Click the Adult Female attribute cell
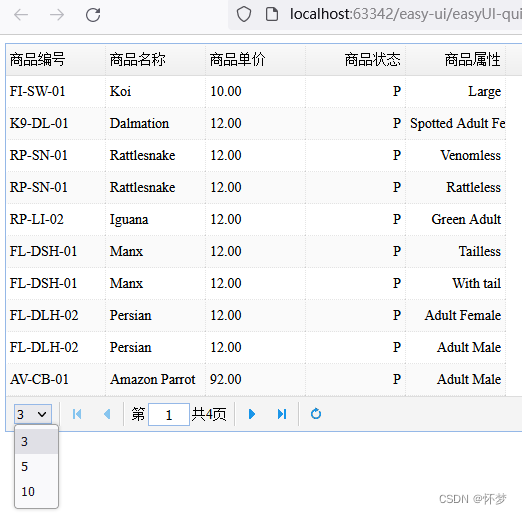This screenshot has width=522, height=514. 455,315
